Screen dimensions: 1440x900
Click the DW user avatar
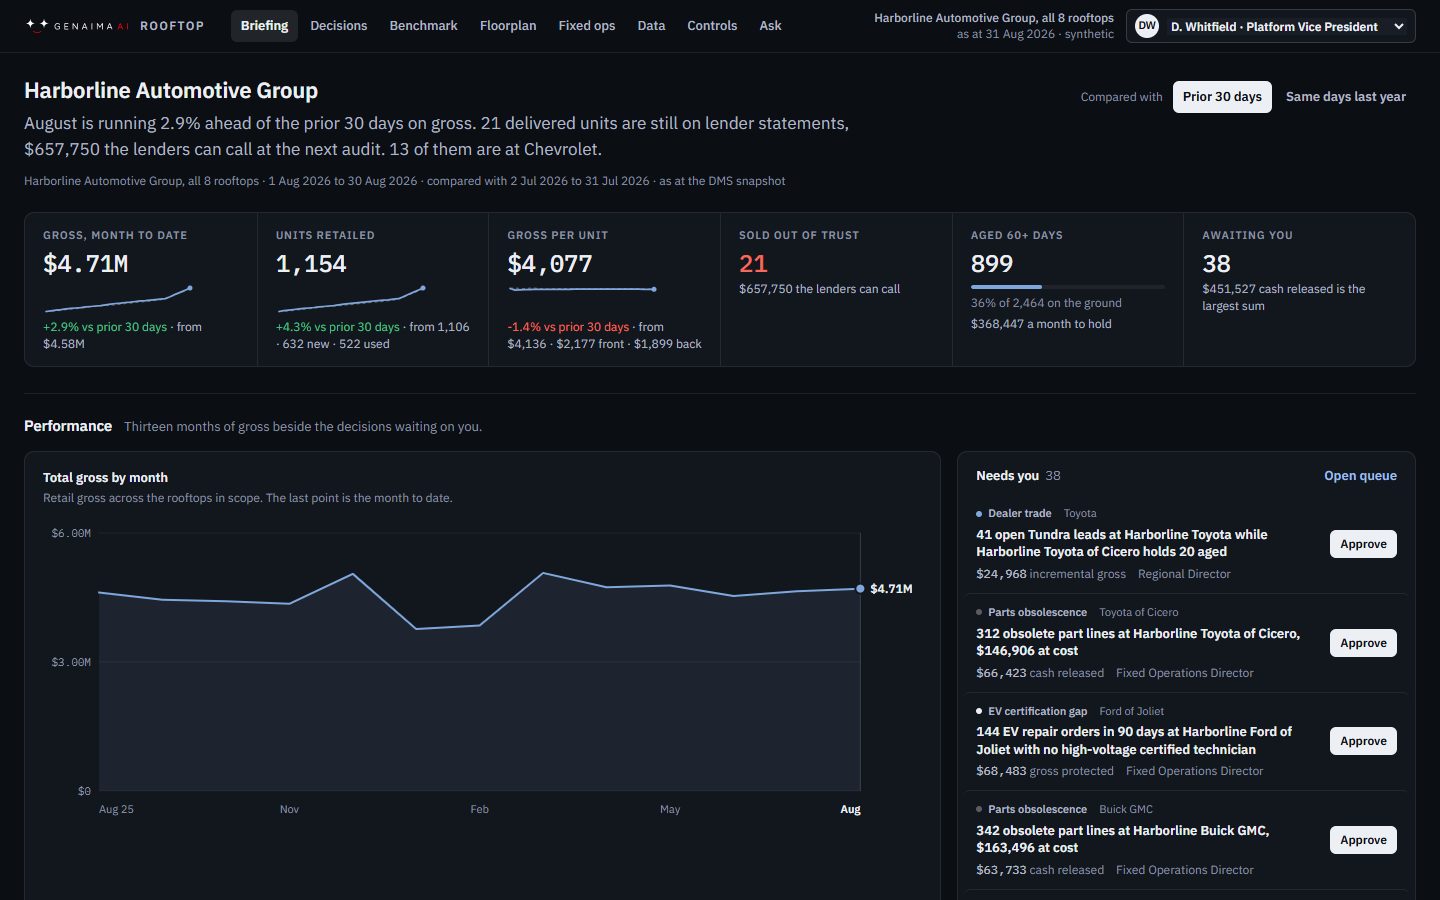coord(1147,26)
